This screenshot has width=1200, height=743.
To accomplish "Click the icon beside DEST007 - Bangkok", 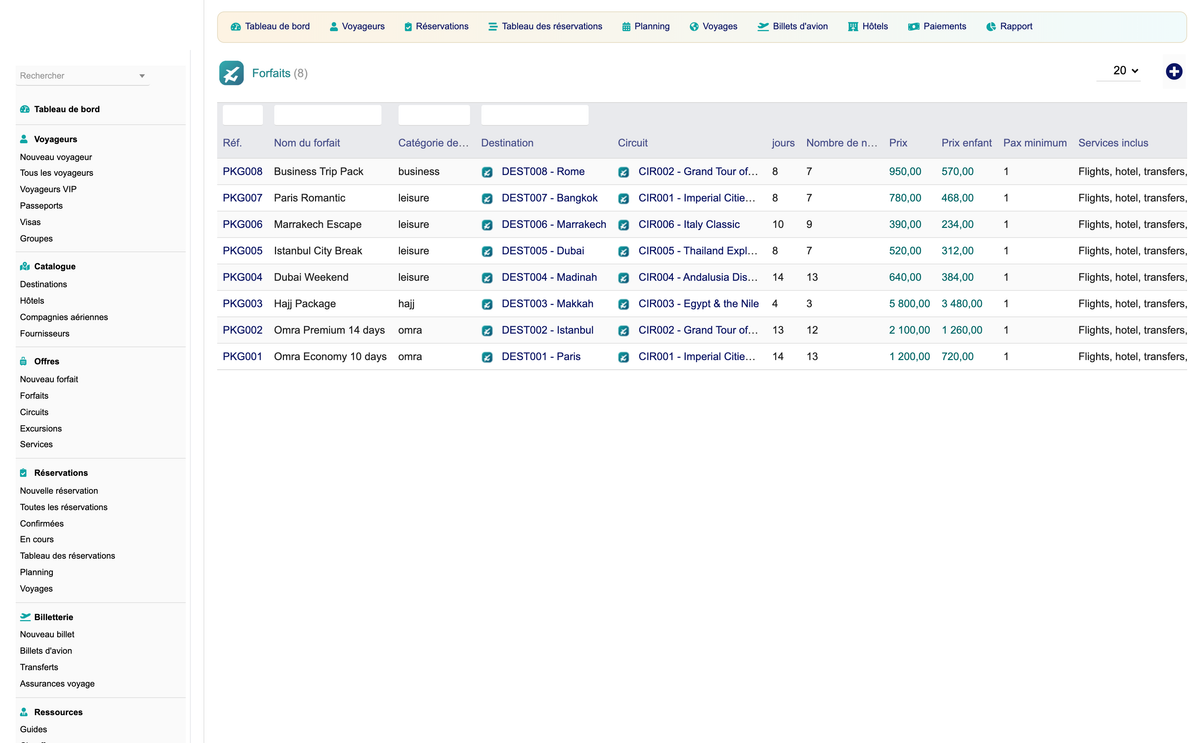I will [487, 199].
